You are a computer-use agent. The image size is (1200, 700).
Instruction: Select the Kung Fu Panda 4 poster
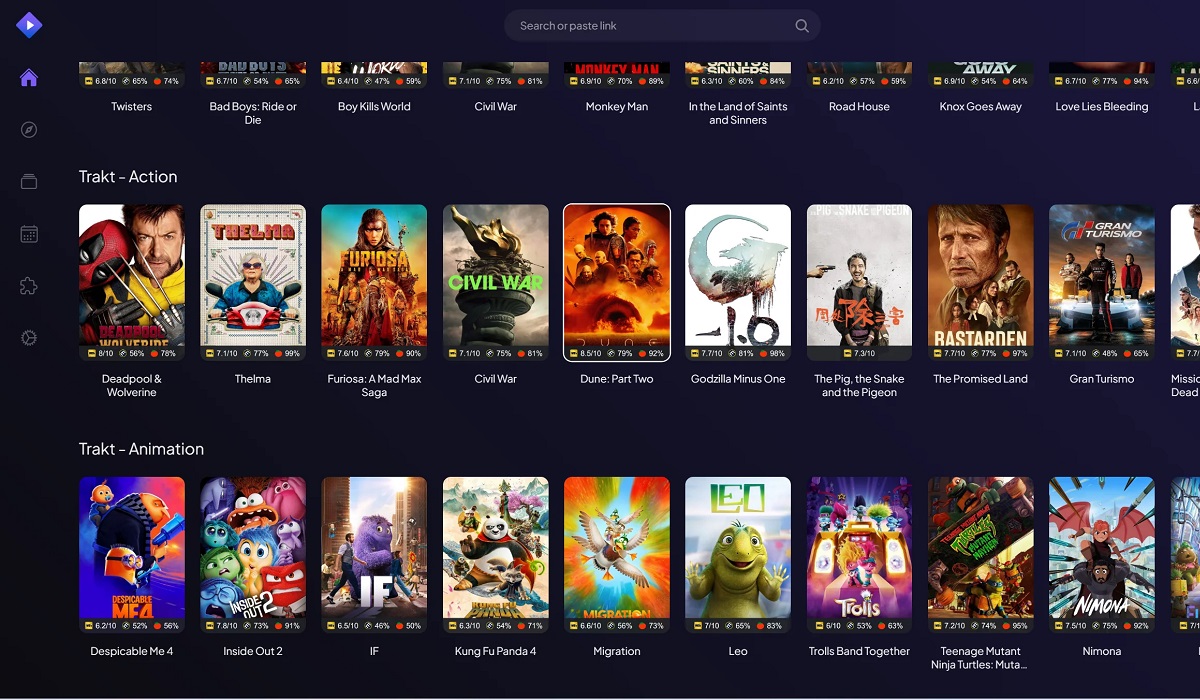495,553
